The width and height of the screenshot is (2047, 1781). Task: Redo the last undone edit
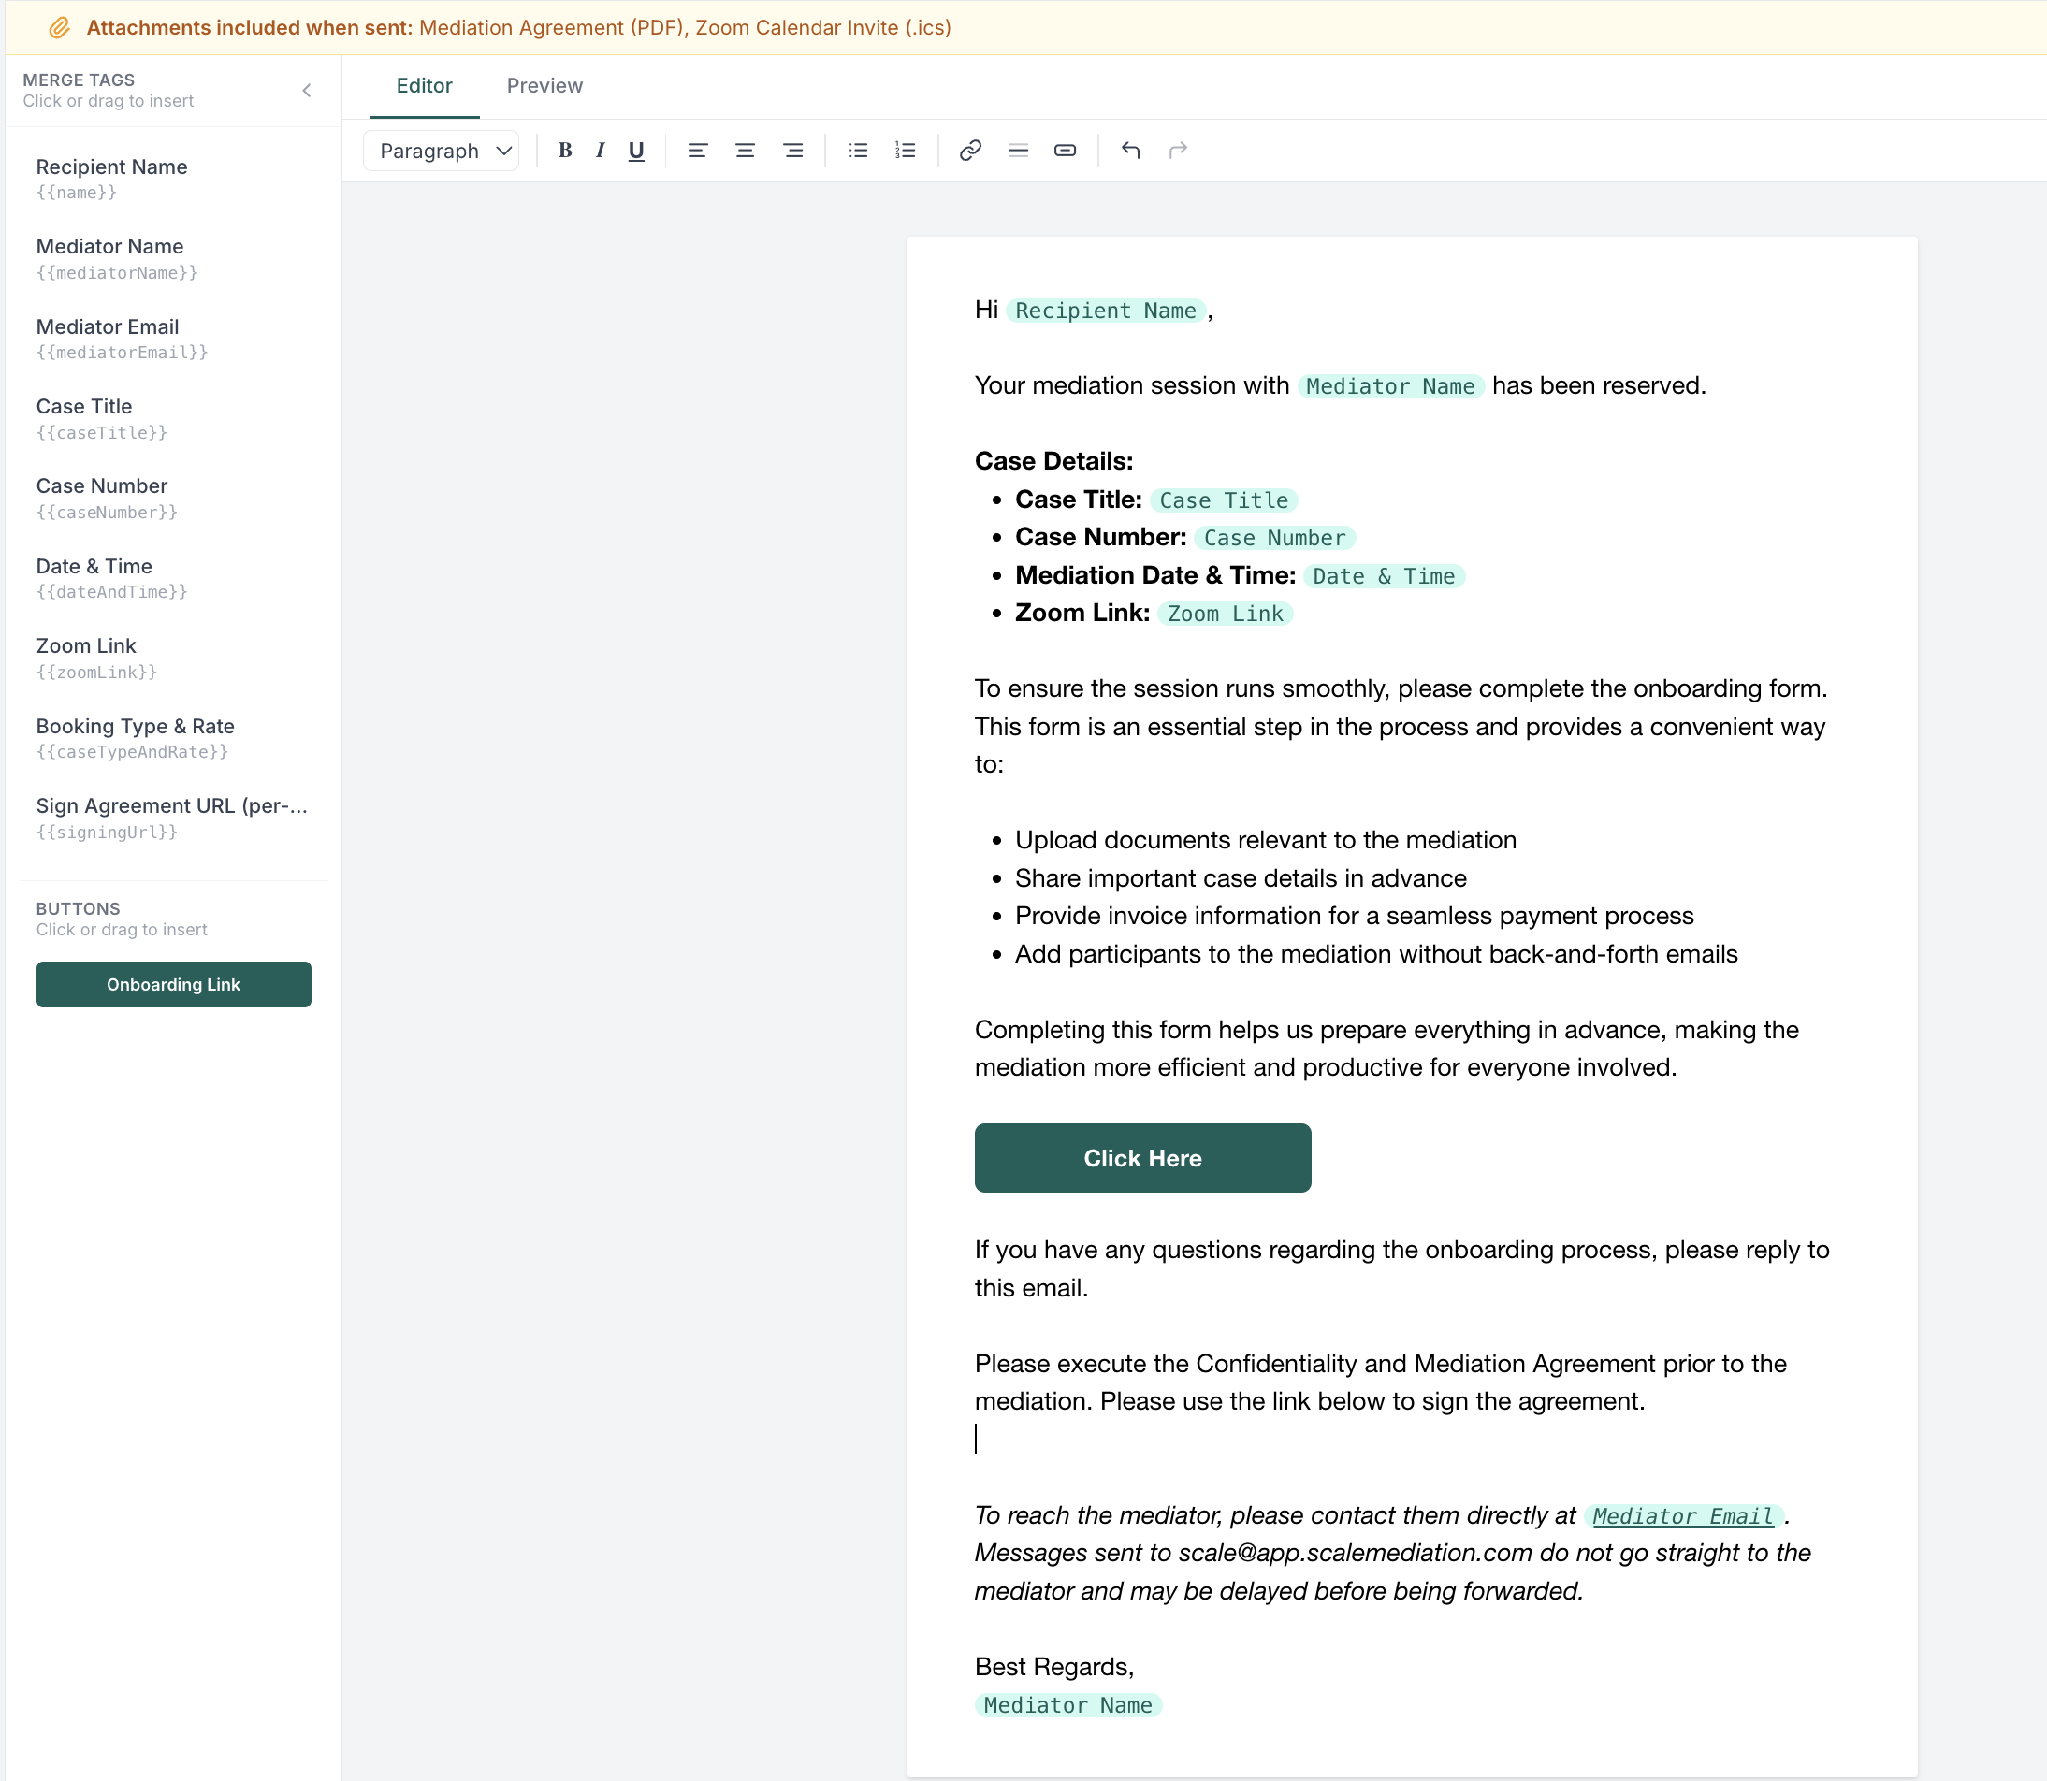tap(1178, 150)
